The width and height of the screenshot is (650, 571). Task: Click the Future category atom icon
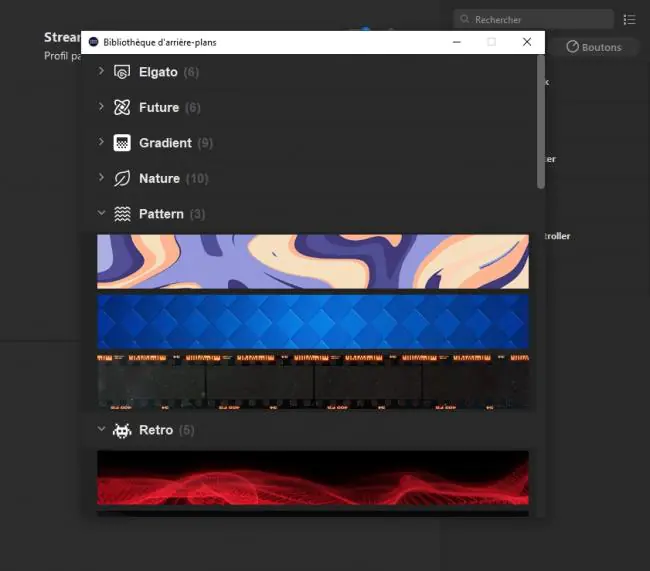pyautogui.click(x=122, y=107)
